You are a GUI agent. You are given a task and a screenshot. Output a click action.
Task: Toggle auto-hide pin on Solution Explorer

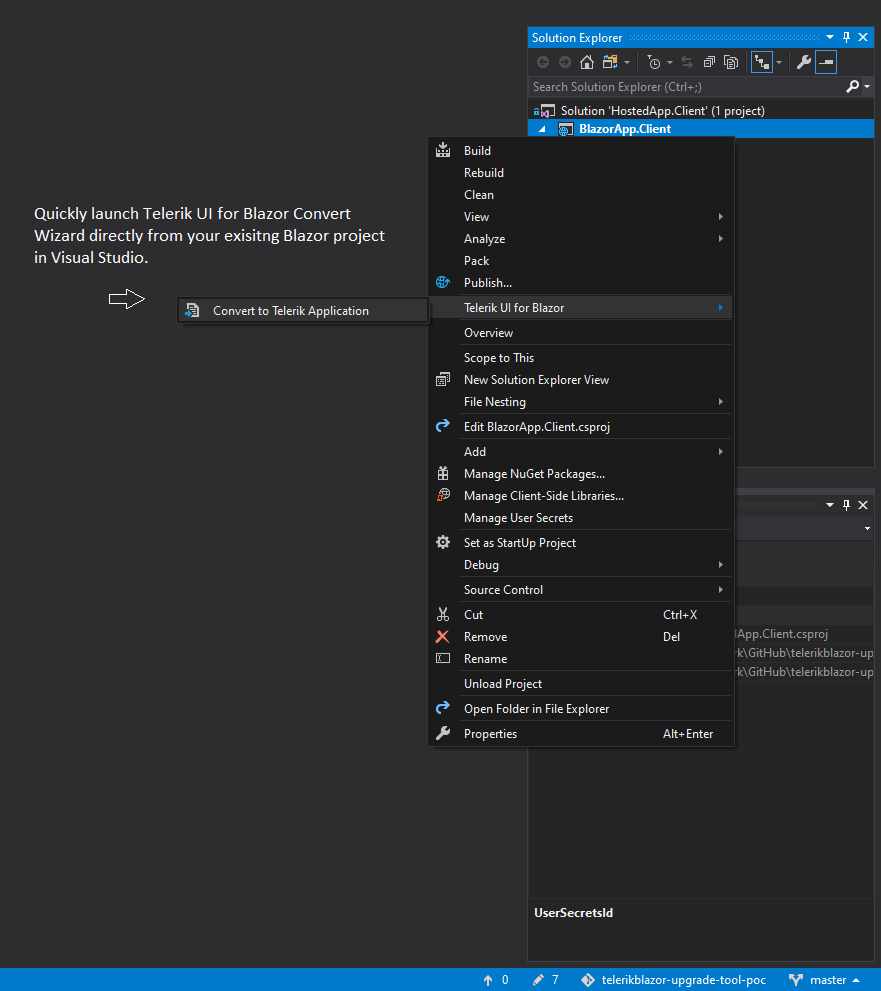click(x=846, y=37)
